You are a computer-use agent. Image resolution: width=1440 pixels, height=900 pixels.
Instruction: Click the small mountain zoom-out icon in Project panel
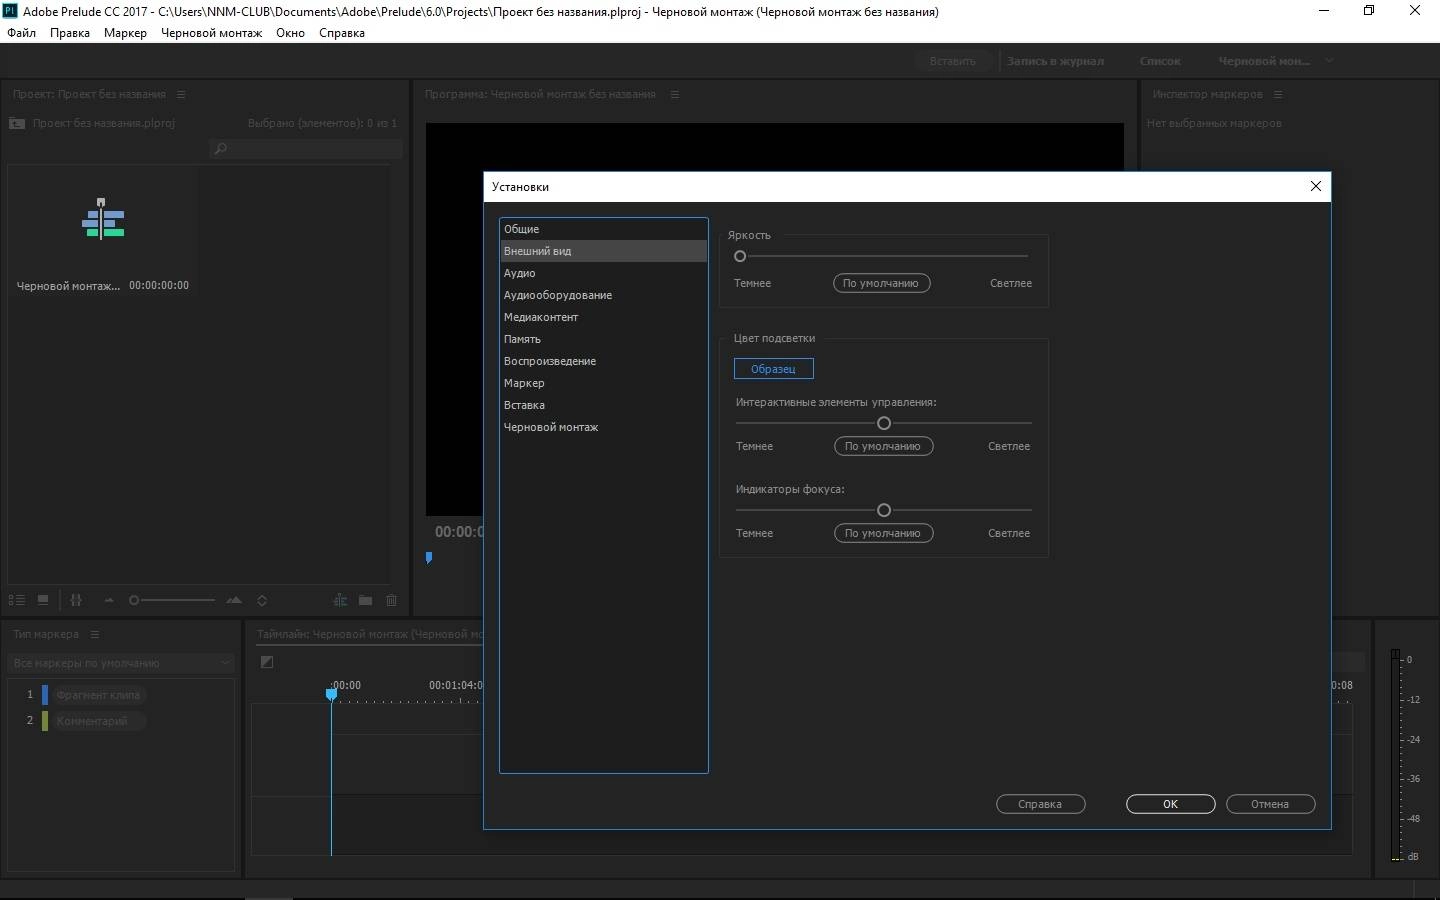(x=109, y=601)
